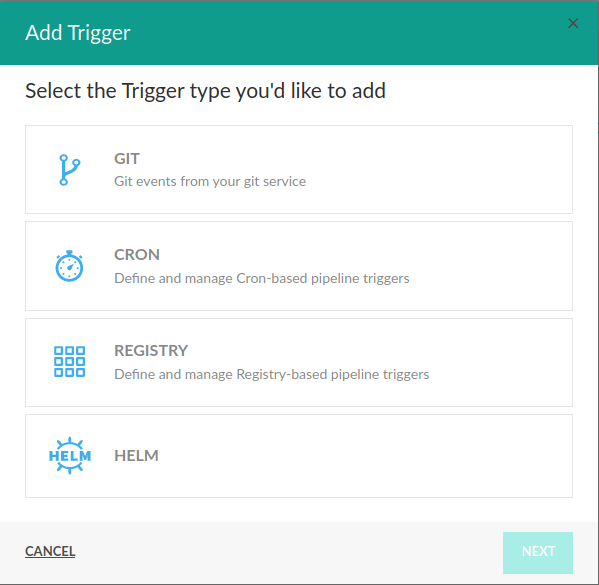Cancel adding a trigger

(50, 551)
